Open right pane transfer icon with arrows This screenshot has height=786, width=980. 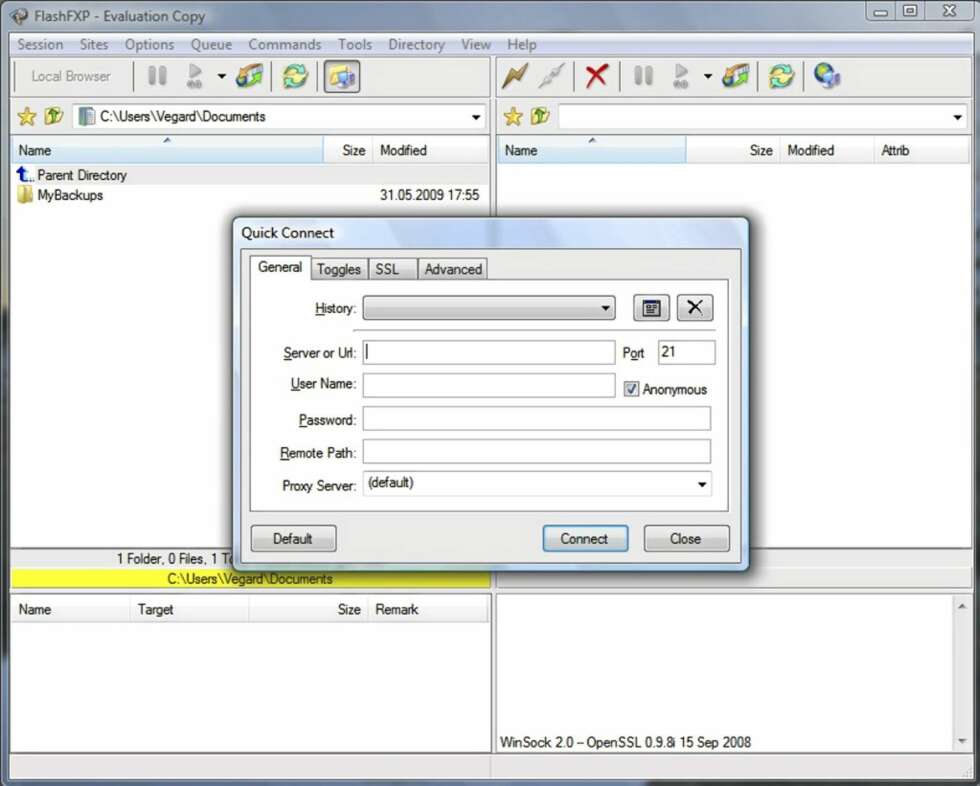coord(736,76)
